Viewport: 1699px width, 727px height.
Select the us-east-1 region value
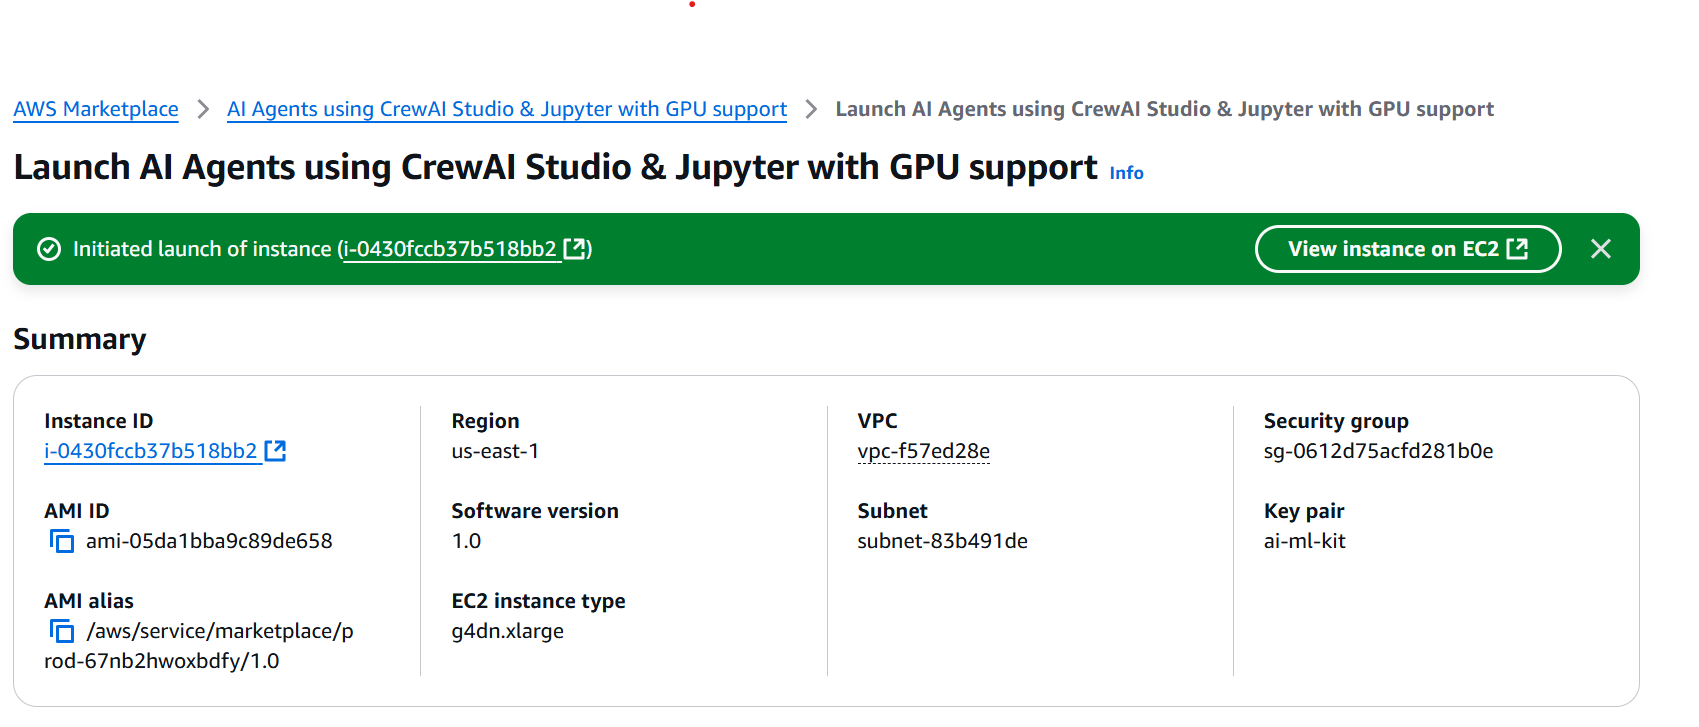pyautogui.click(x=495, y=451)
